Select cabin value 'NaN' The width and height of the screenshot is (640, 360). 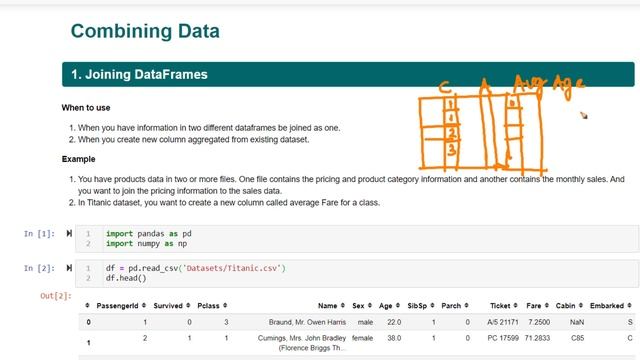coord(577,322)
